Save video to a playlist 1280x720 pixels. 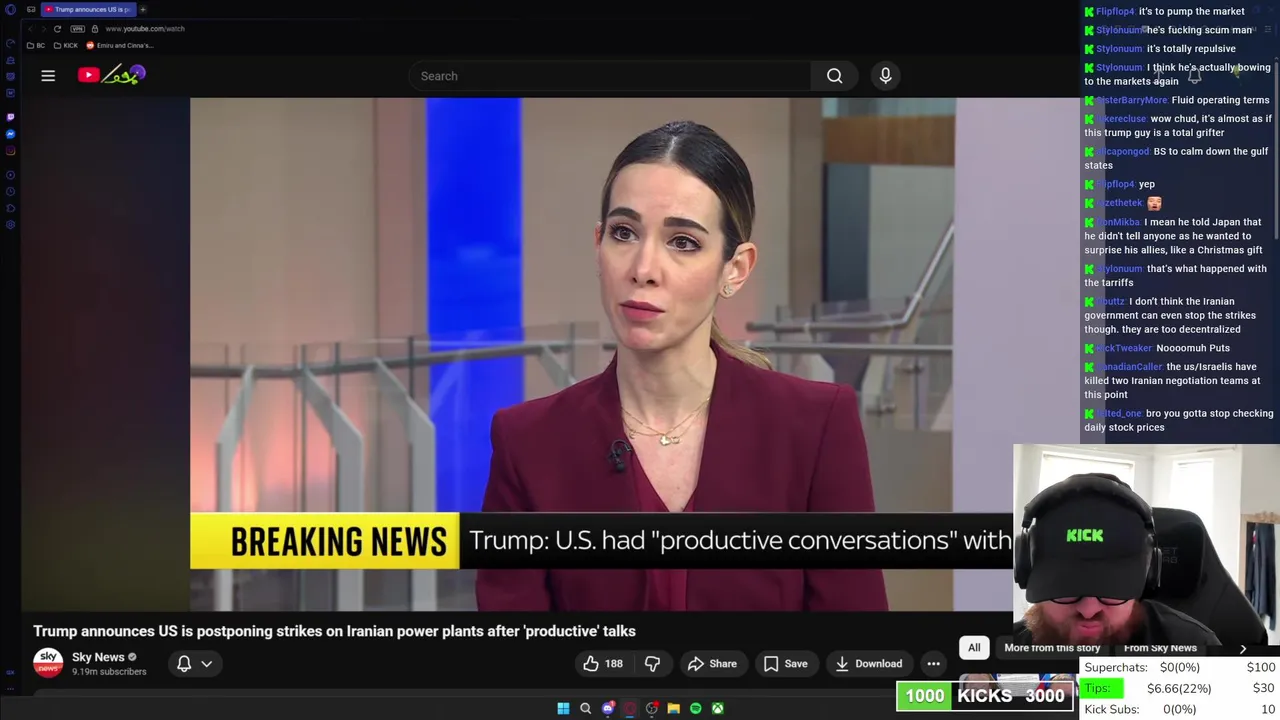[x=785, y=663]
